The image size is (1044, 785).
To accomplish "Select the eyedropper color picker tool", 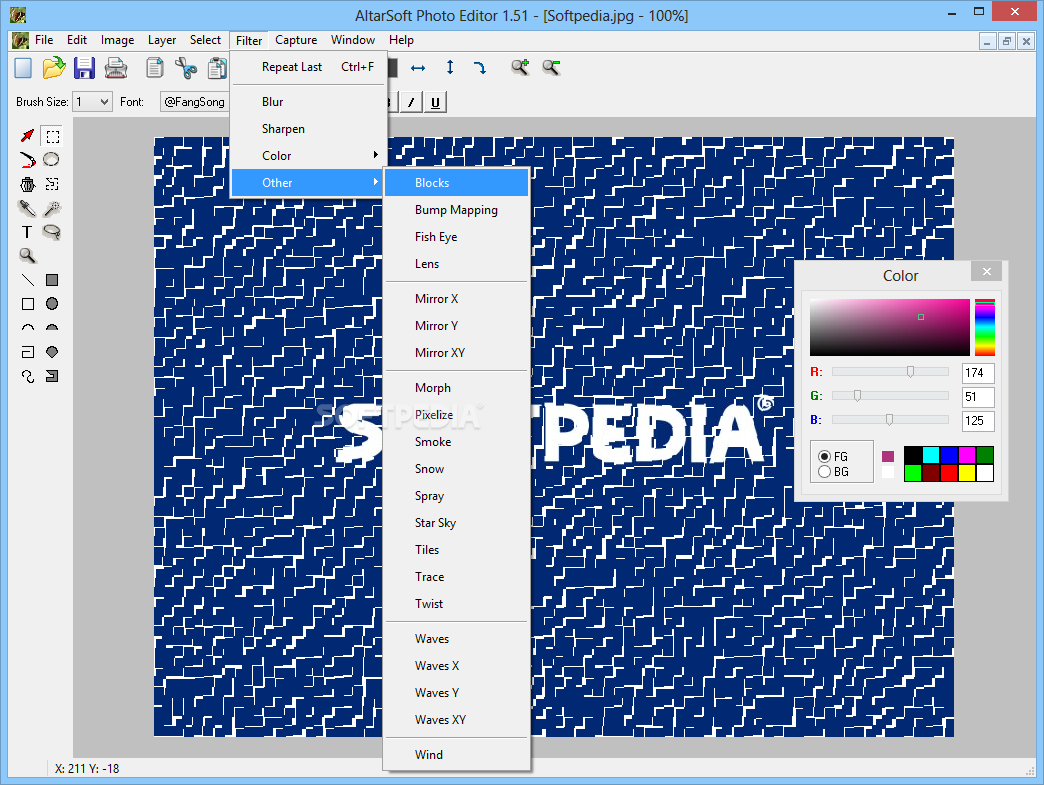I will [x=27, y=208].
